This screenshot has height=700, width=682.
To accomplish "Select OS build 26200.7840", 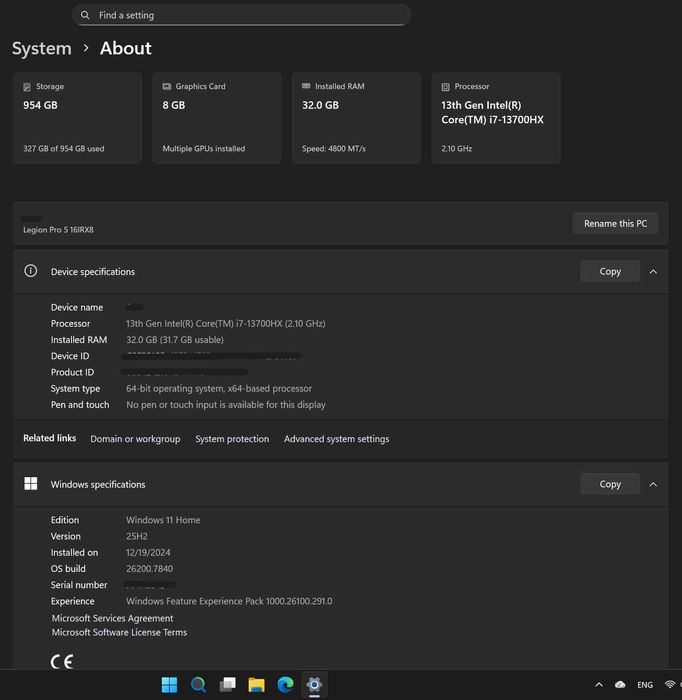I will click(149, 569).
